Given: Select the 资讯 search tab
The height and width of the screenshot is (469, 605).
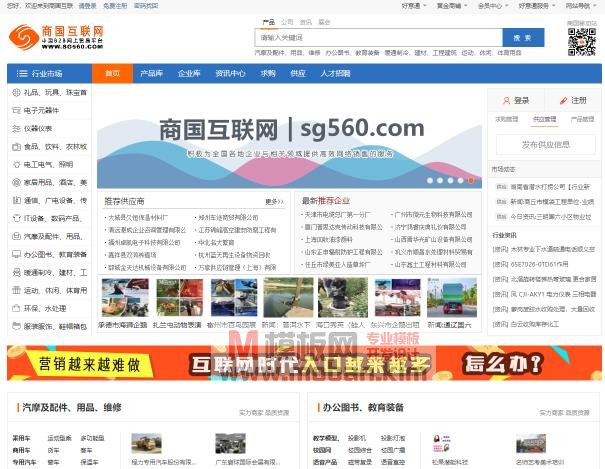Looking at the screenshot, I should (x=306, y=22).
